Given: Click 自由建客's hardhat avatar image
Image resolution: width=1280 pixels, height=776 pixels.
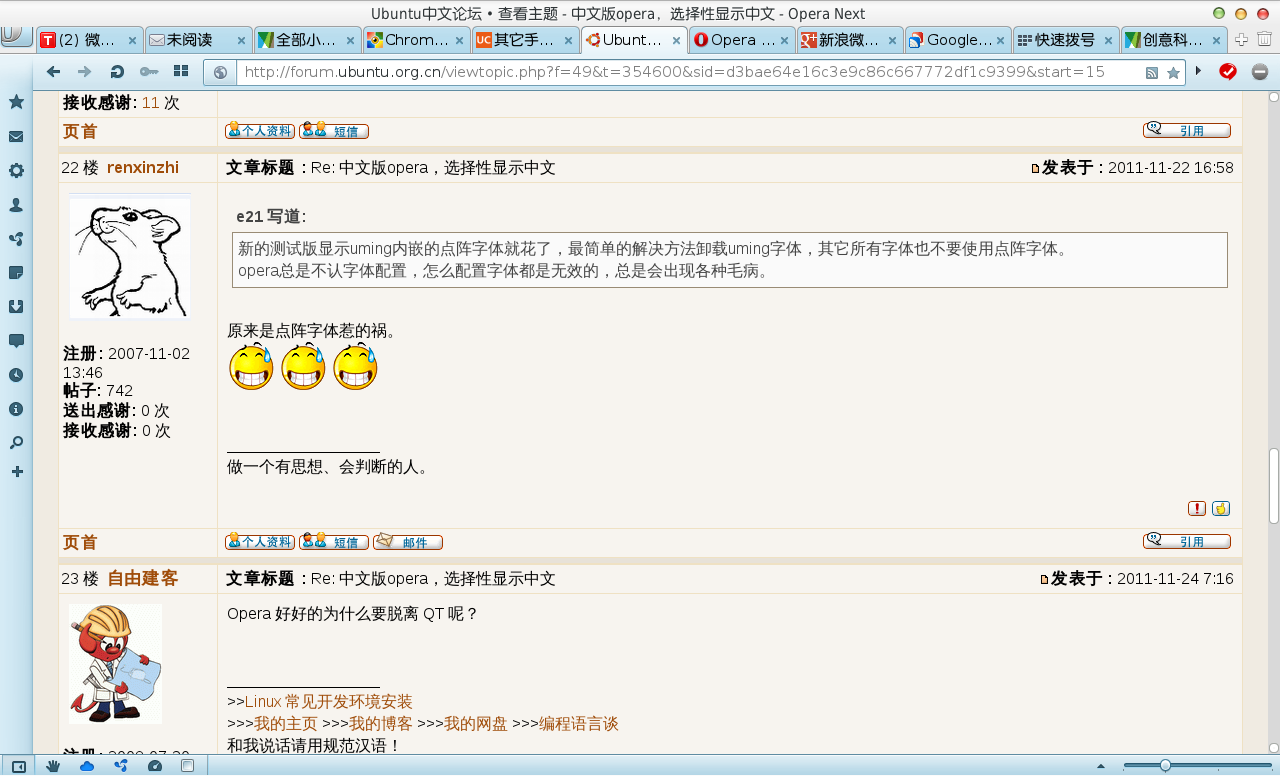Looking at the screenshot, I should [x=115, y=664].
